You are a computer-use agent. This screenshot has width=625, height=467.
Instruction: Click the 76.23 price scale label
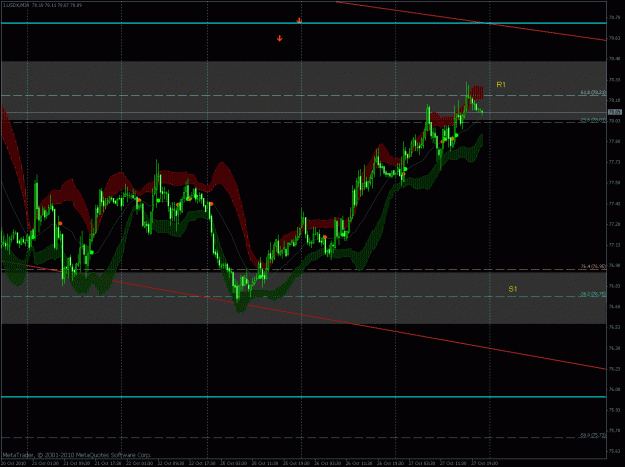(x=614, y=369)
